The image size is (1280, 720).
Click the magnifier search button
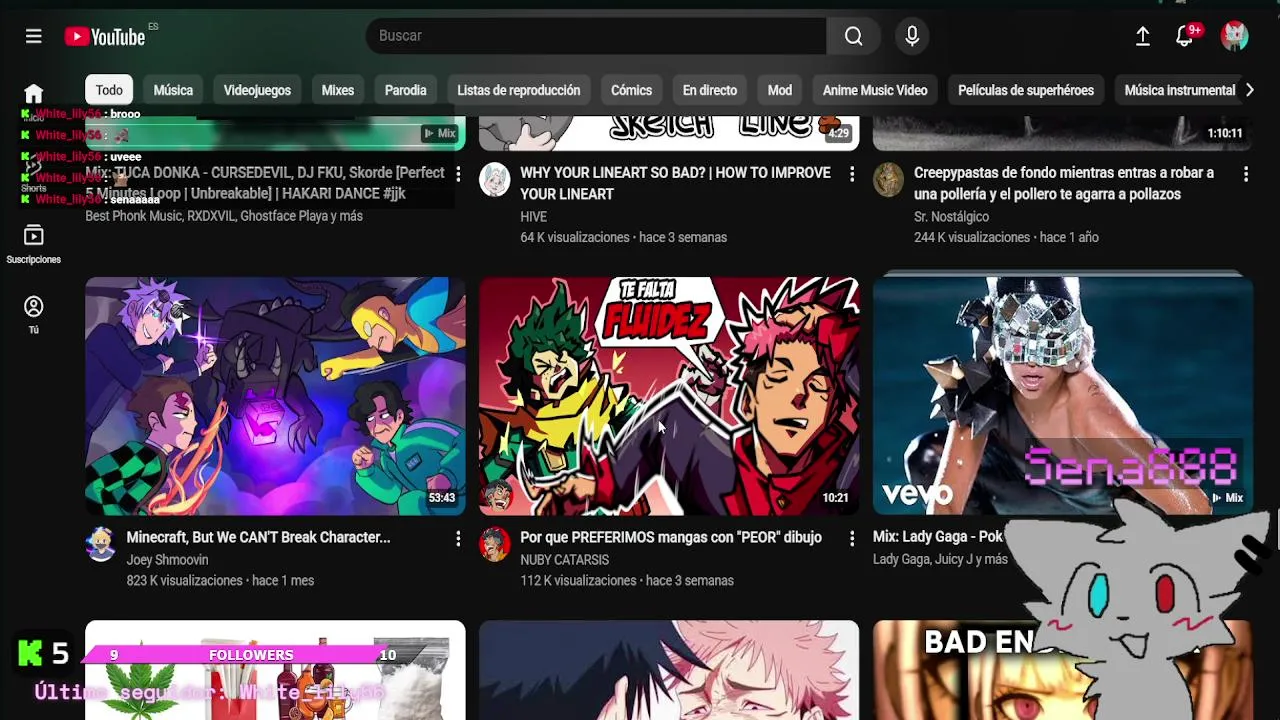[853, 36]
